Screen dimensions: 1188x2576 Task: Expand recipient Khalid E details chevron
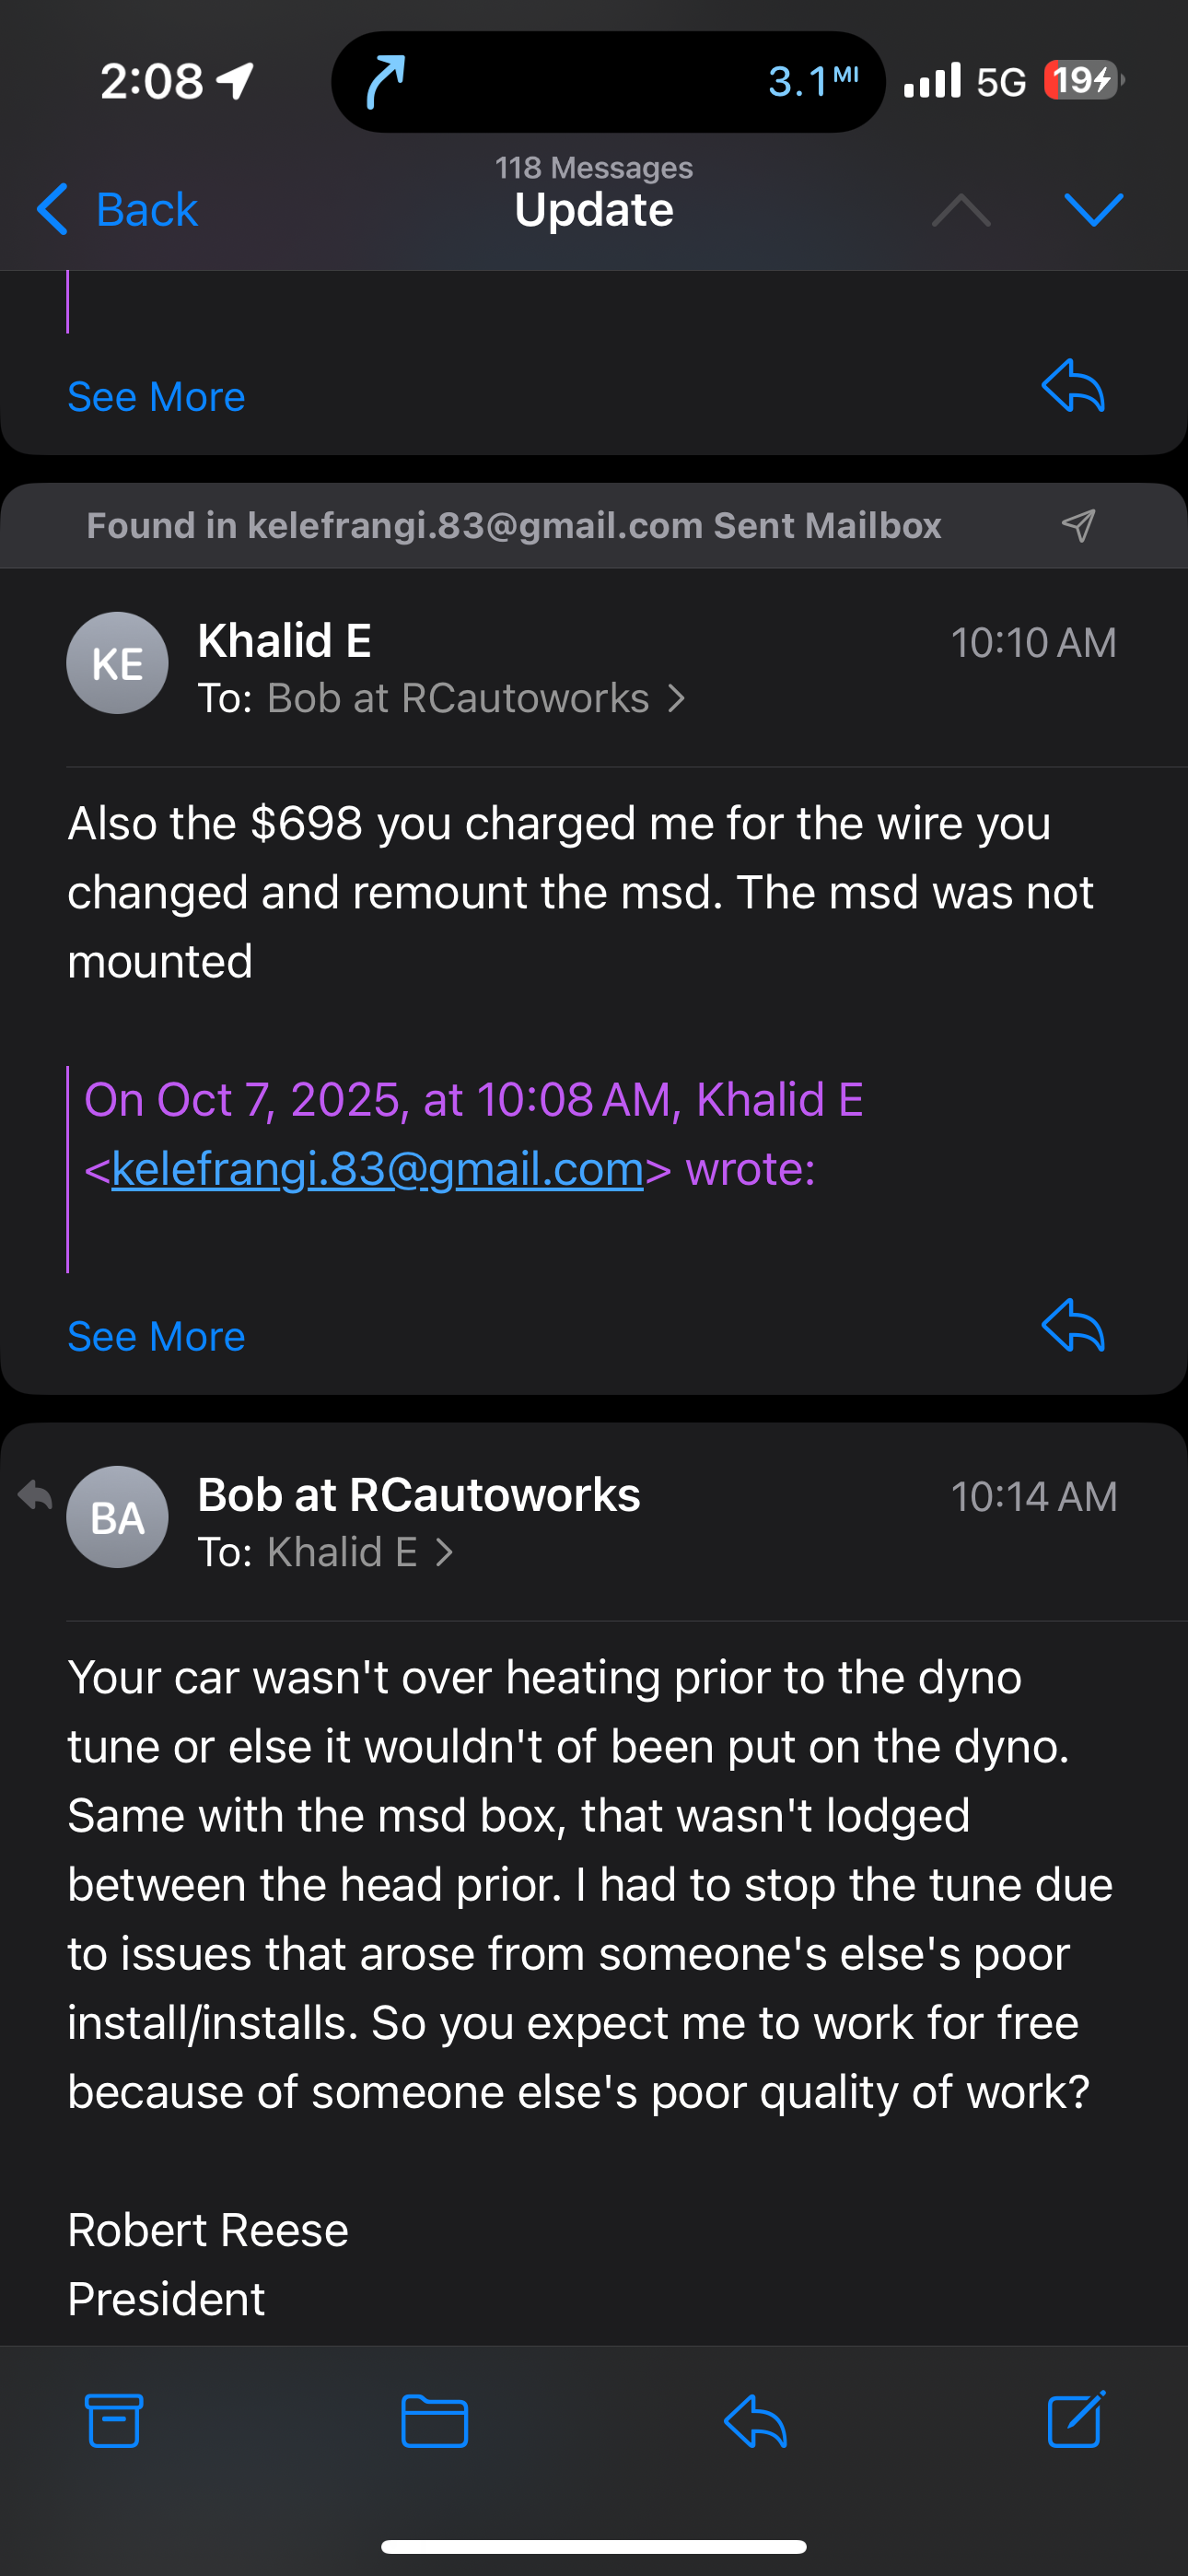tap(445, 1552)
